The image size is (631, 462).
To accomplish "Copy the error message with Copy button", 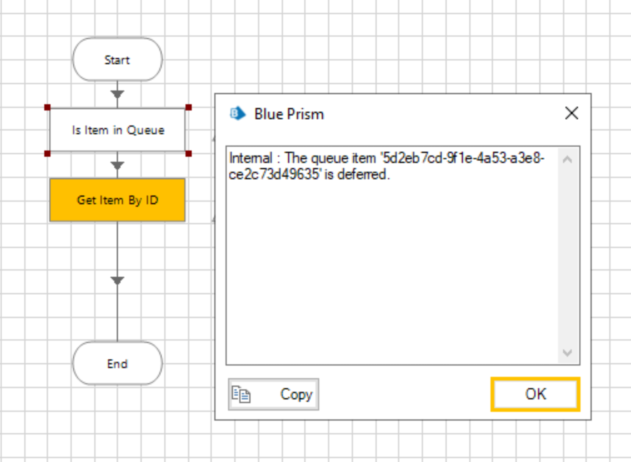I will point(274,394).
